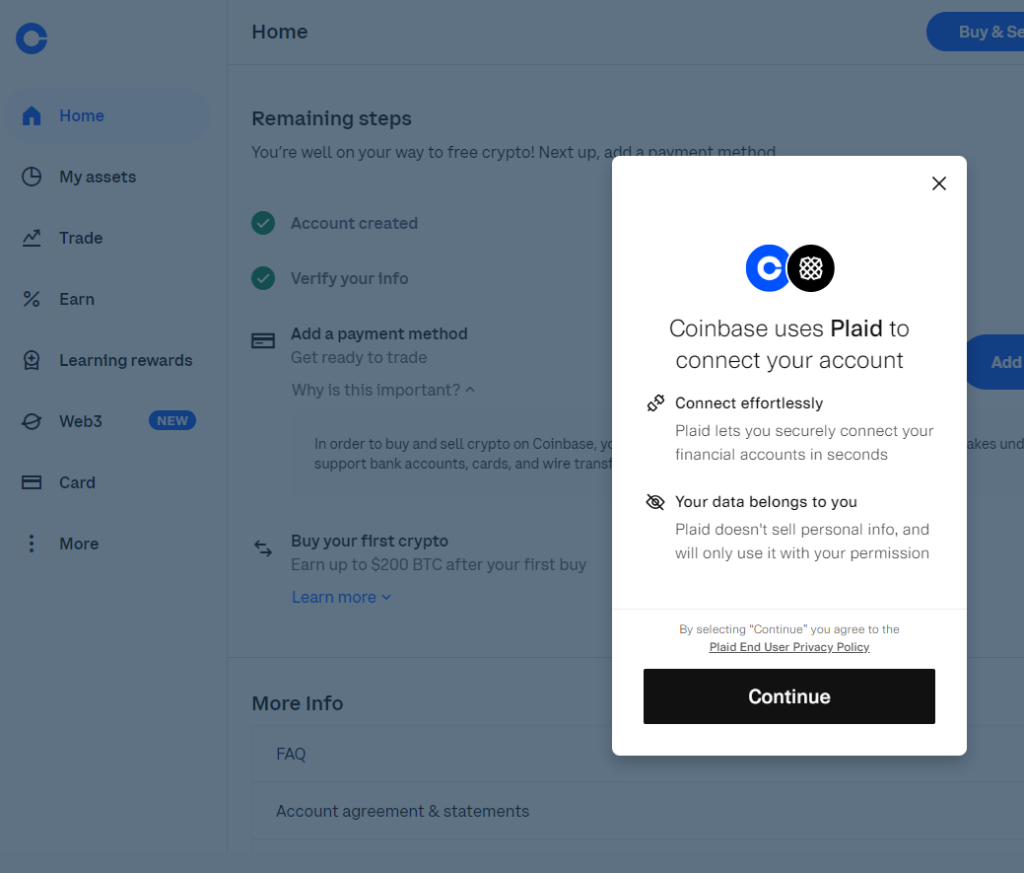This screenshot has height=873, width=1024.
Task: Click the My assets pie chart icon
Action: (x=32, y=177)
